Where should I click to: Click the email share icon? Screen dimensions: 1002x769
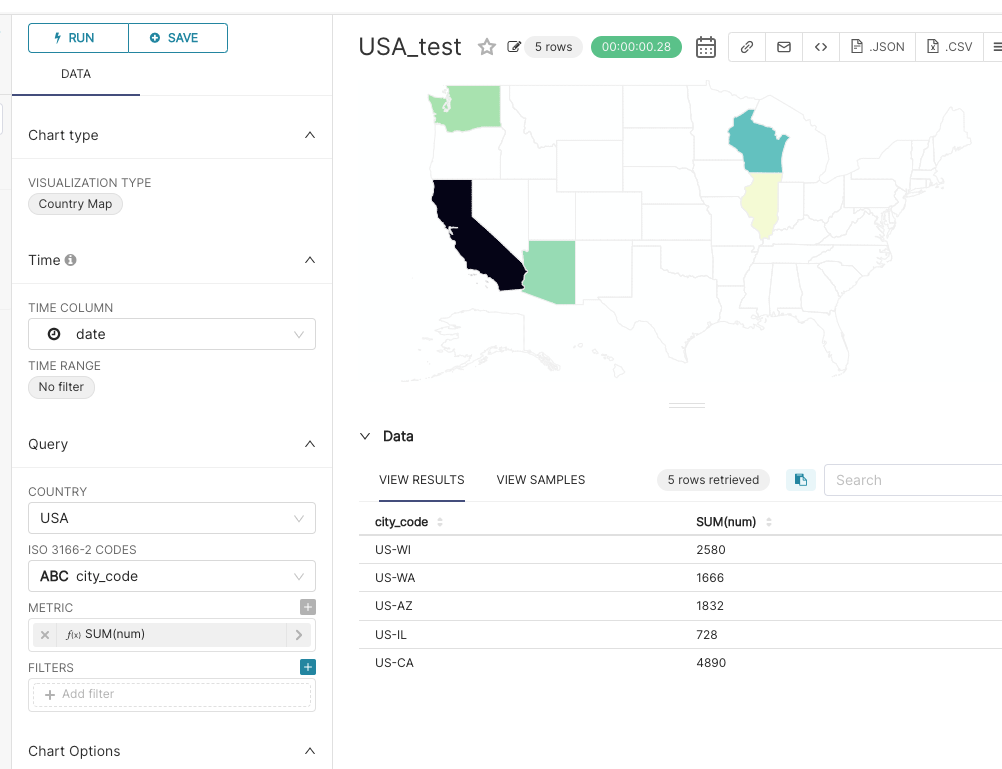[783, 46]
